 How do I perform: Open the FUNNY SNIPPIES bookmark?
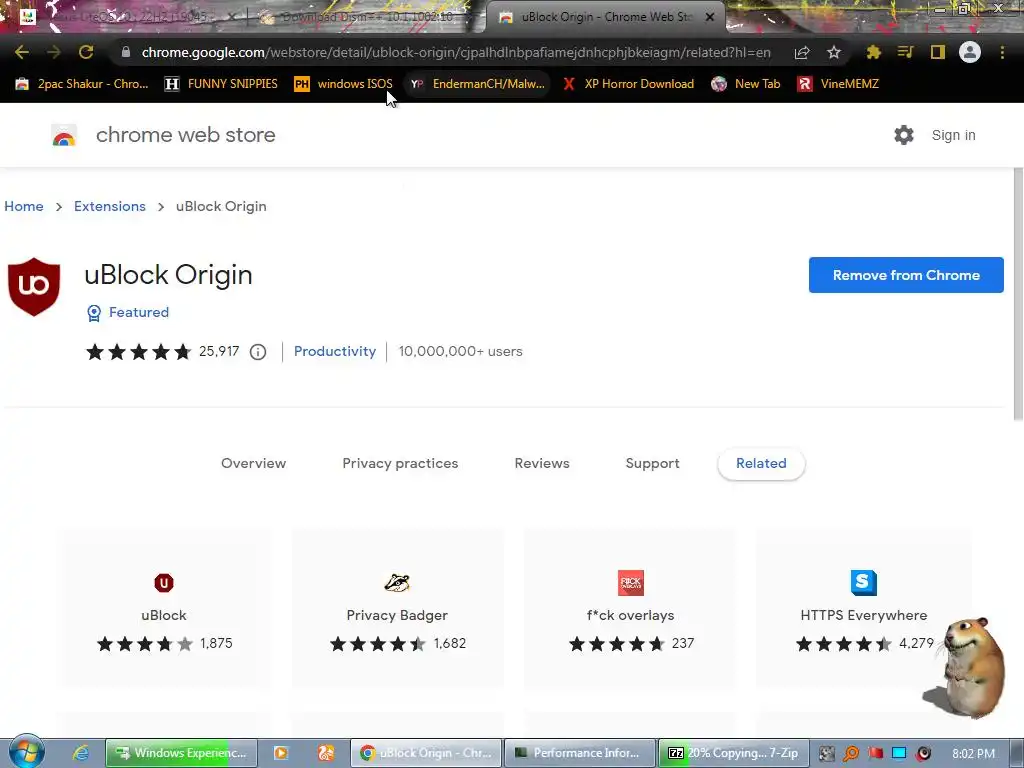click(x=221, y=84)
